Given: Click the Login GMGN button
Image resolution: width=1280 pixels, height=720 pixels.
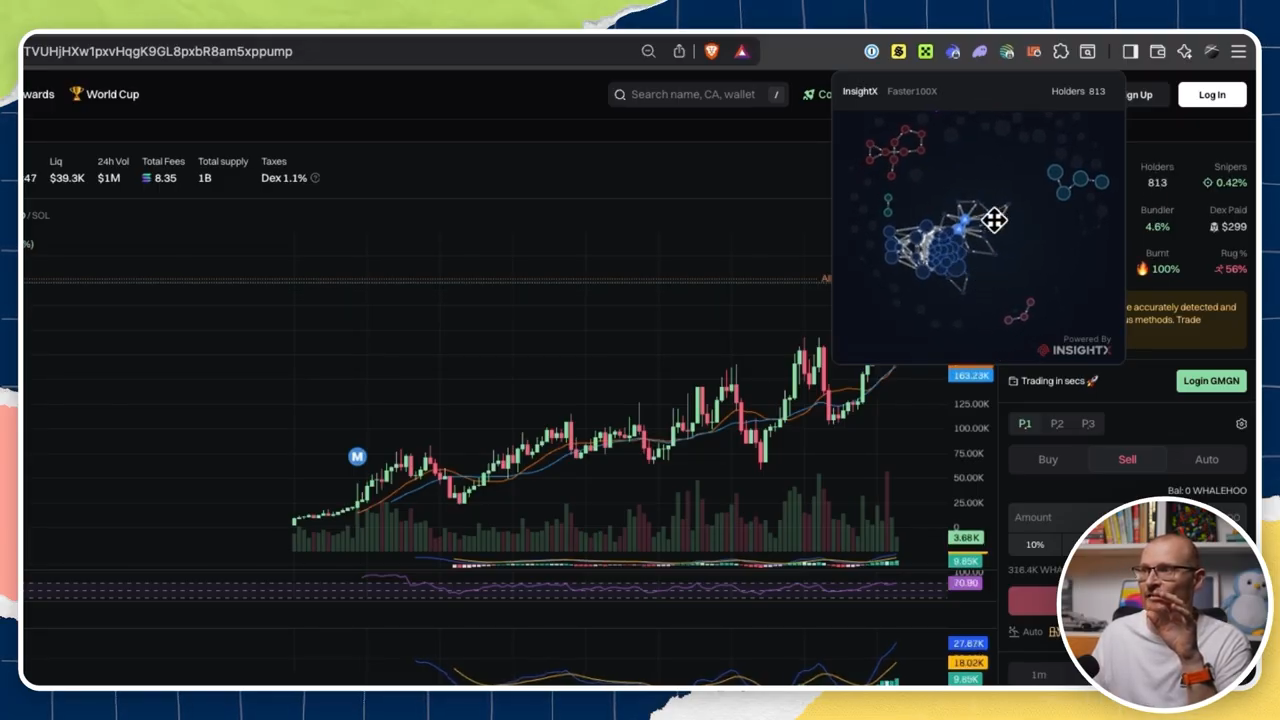Looking at the screenshot, I should [1211, 381].
